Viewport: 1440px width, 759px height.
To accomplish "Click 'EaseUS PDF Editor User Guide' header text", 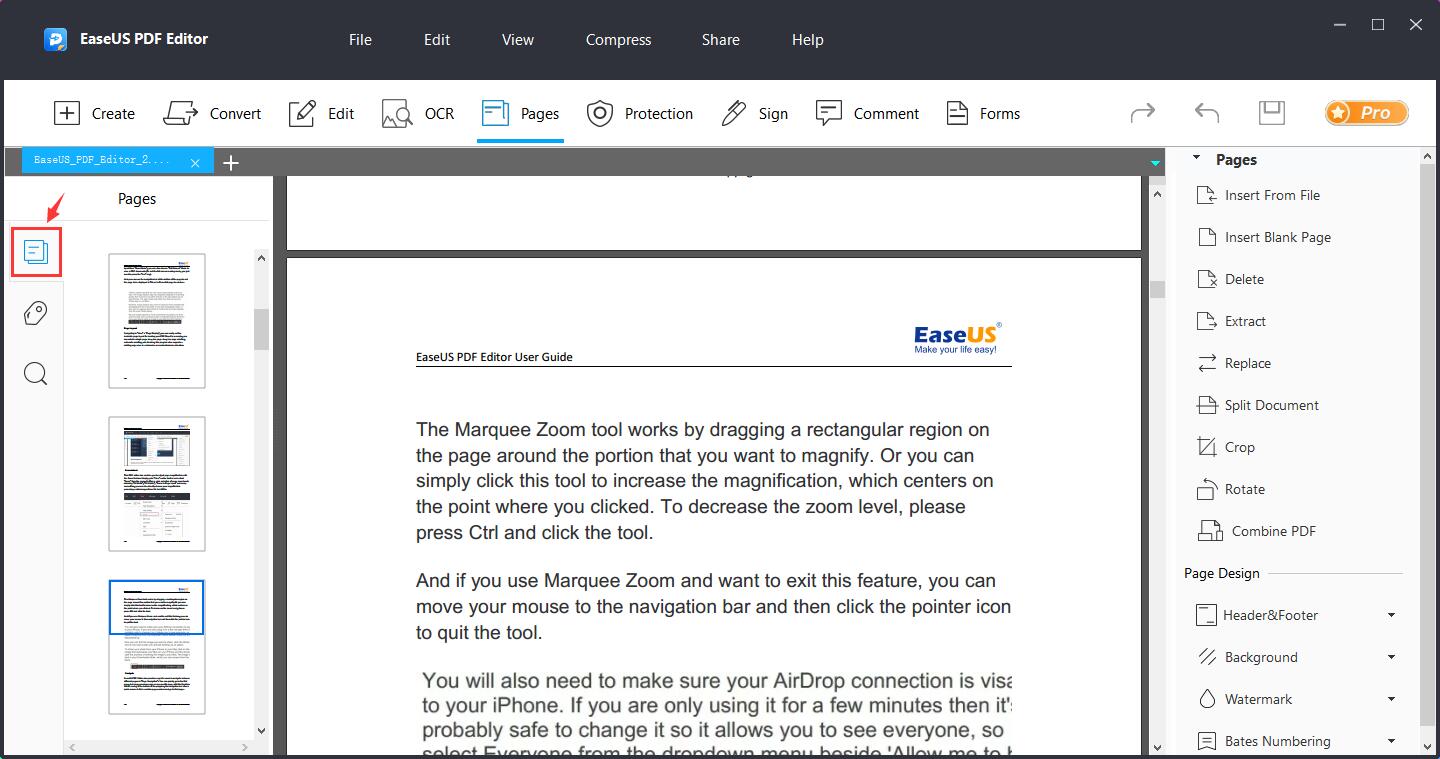I will (494, 357).
